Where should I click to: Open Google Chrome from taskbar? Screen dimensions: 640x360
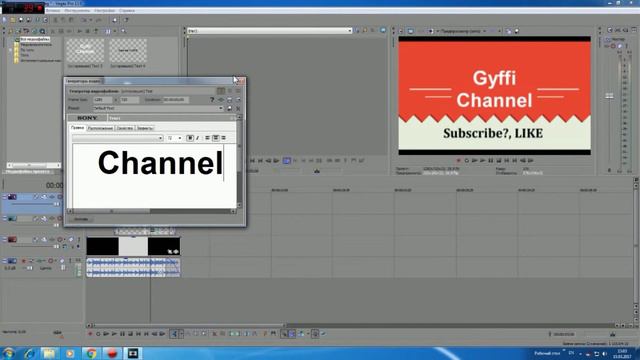pyautogui.click(x=91, y=353)
